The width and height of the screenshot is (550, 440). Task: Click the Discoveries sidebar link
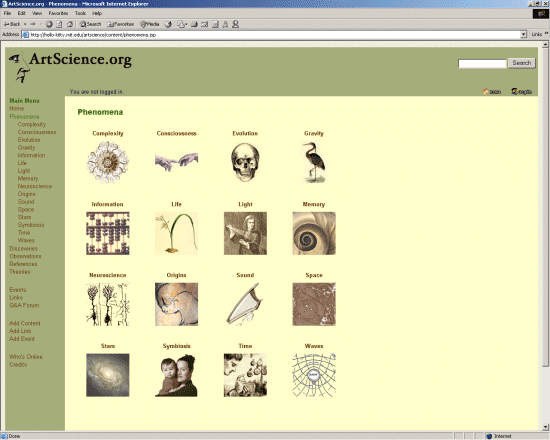point(24,248)
